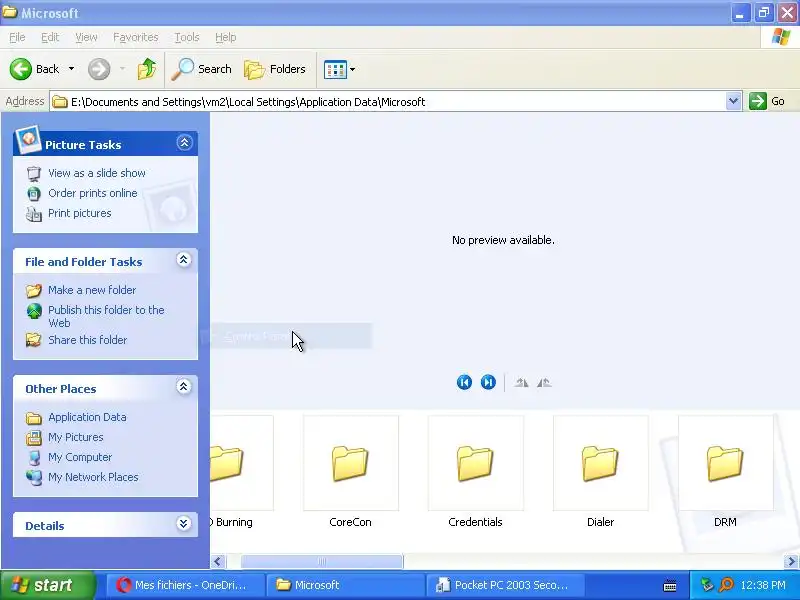Image resolution: width=800 pixels, height=600 pixels.
Task: Click Publish this folder to the Web
Action: tap(106, 316)
